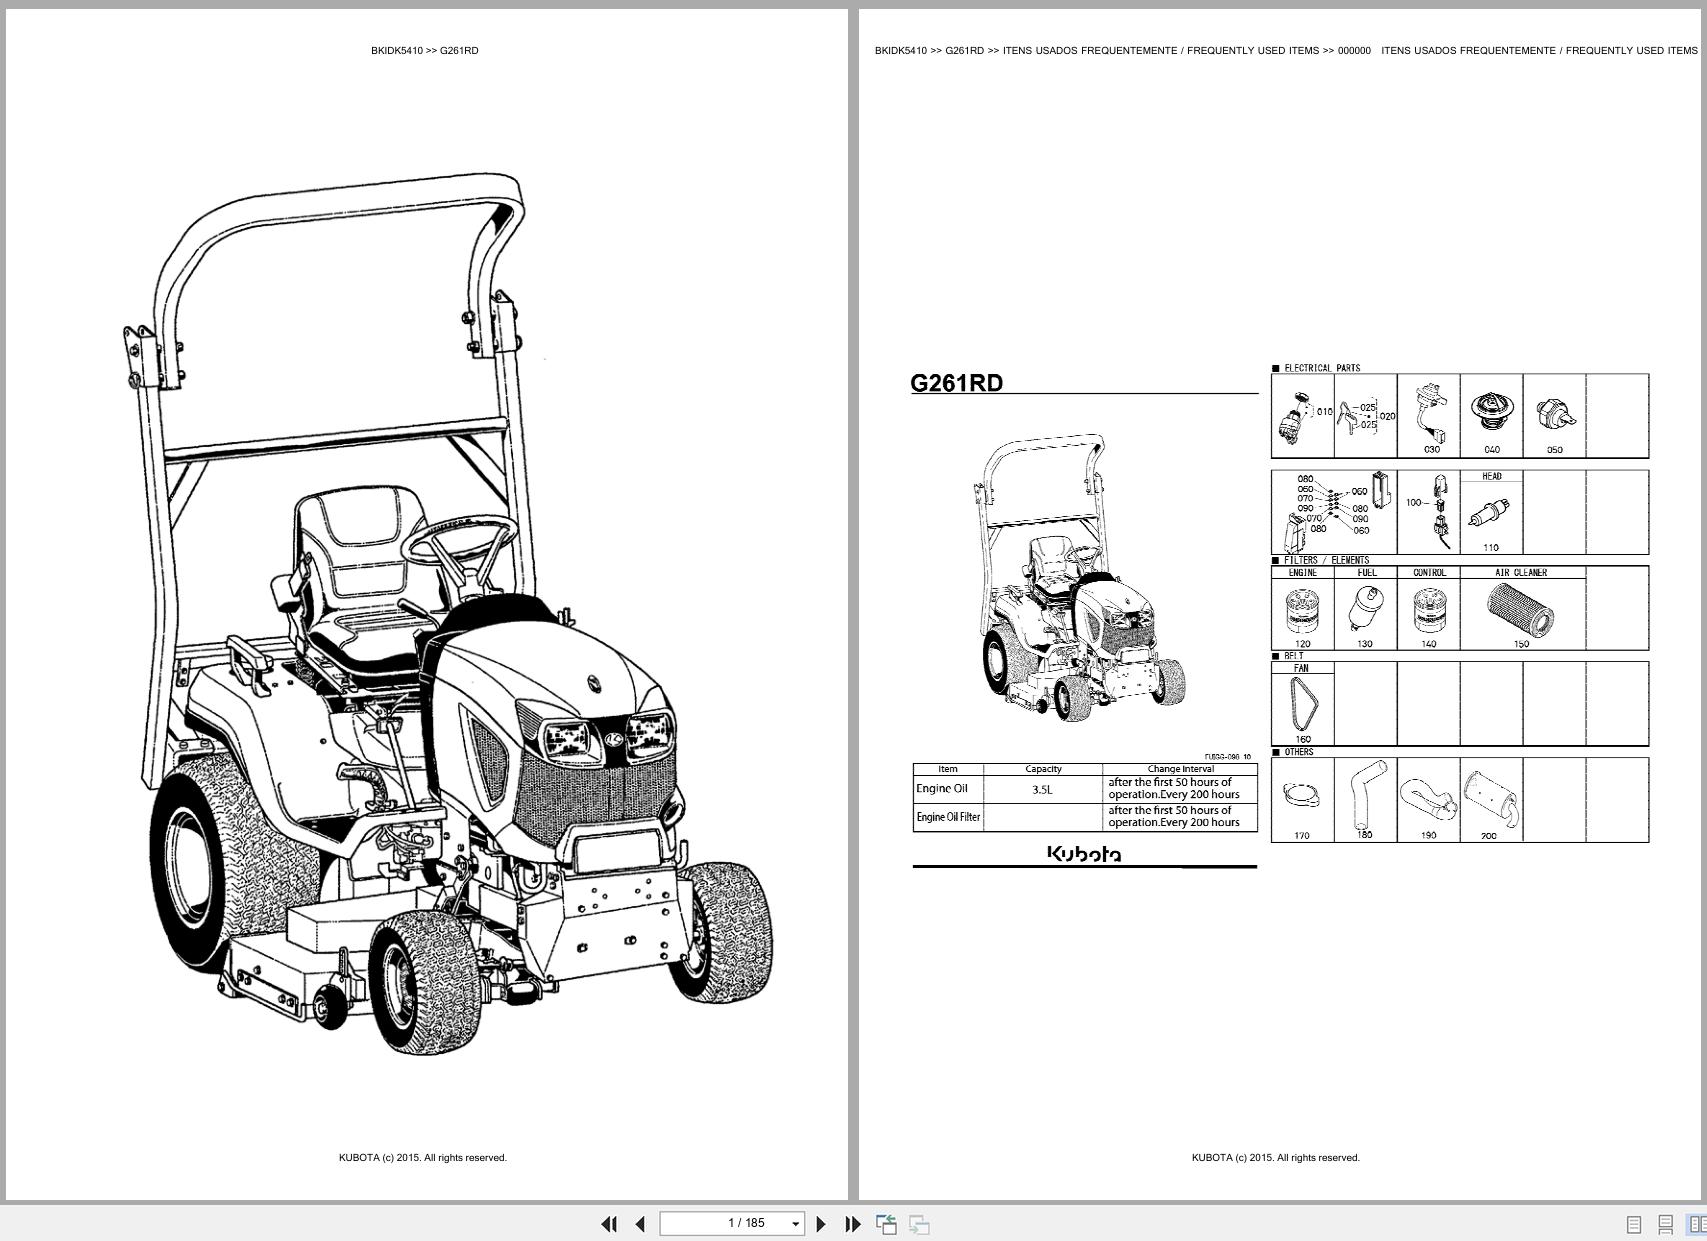Screen dimensions: 1707x1241
Task: Click the OTHERS section heading
Action: [x=1298, y=752]
